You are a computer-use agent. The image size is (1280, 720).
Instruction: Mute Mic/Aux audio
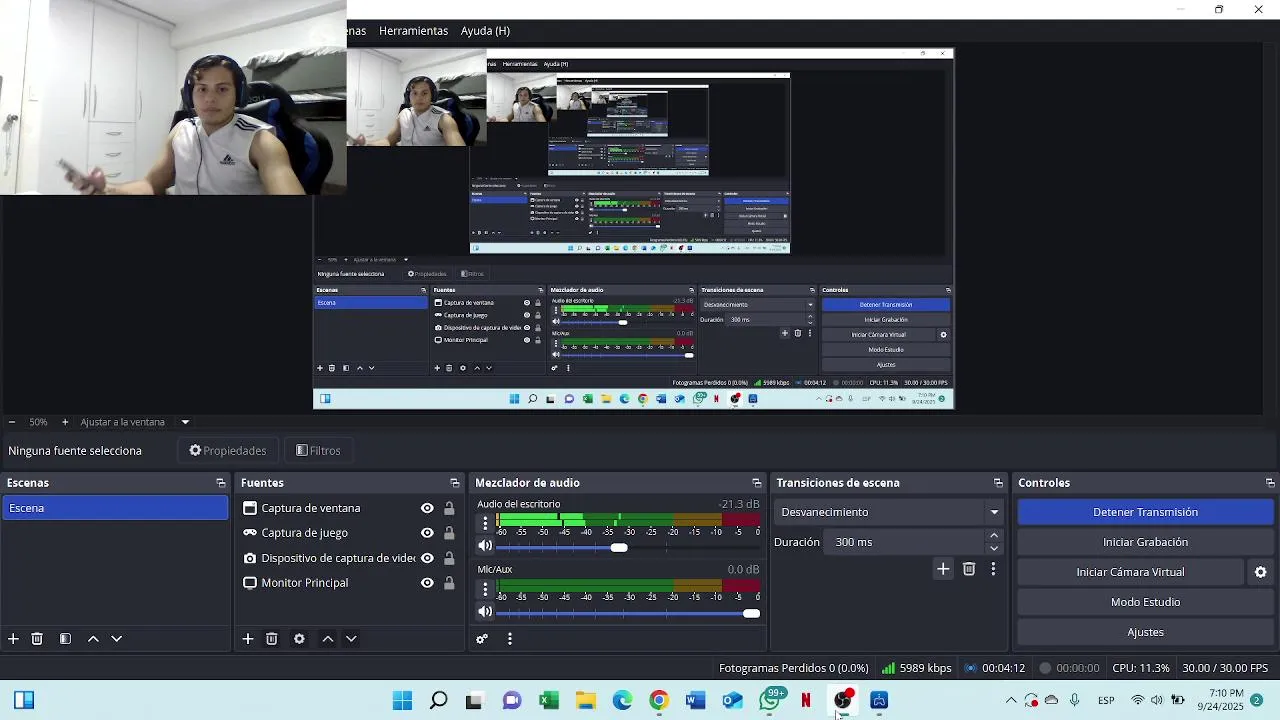click(x=485, y=612)
